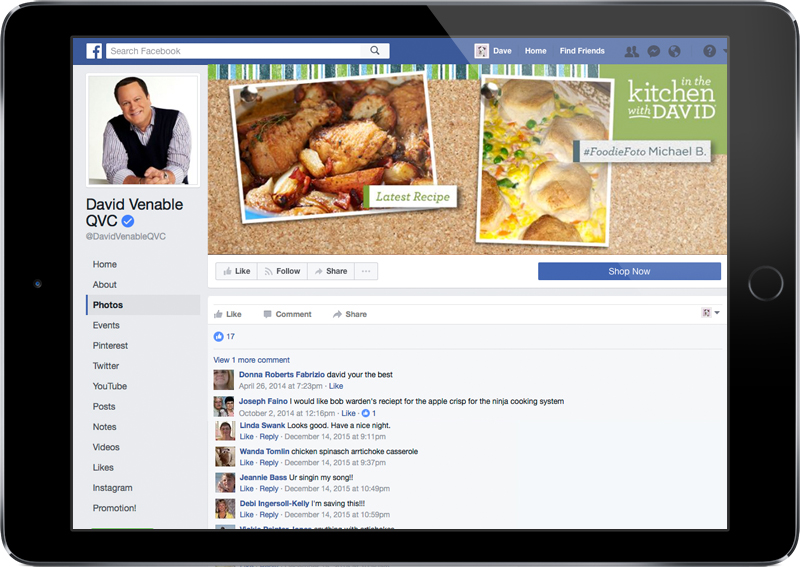The height and width of the screenshot is (567, 800).
Task: Open the Help question mark icon
Action: pyautogui.click(x=709, y=51)
